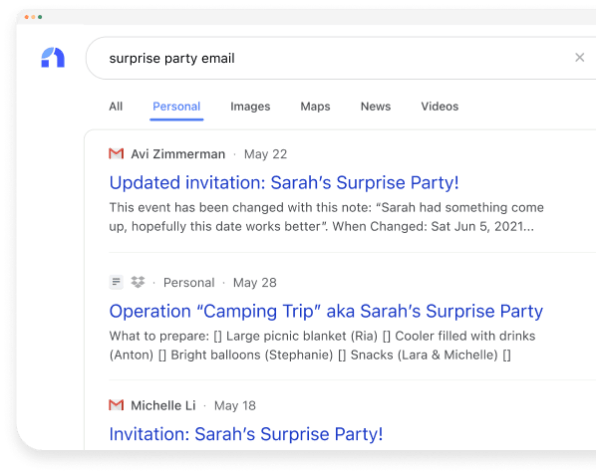Click the Michelle Li sender name
Screen dimensions: 596x475
[163, 406]
